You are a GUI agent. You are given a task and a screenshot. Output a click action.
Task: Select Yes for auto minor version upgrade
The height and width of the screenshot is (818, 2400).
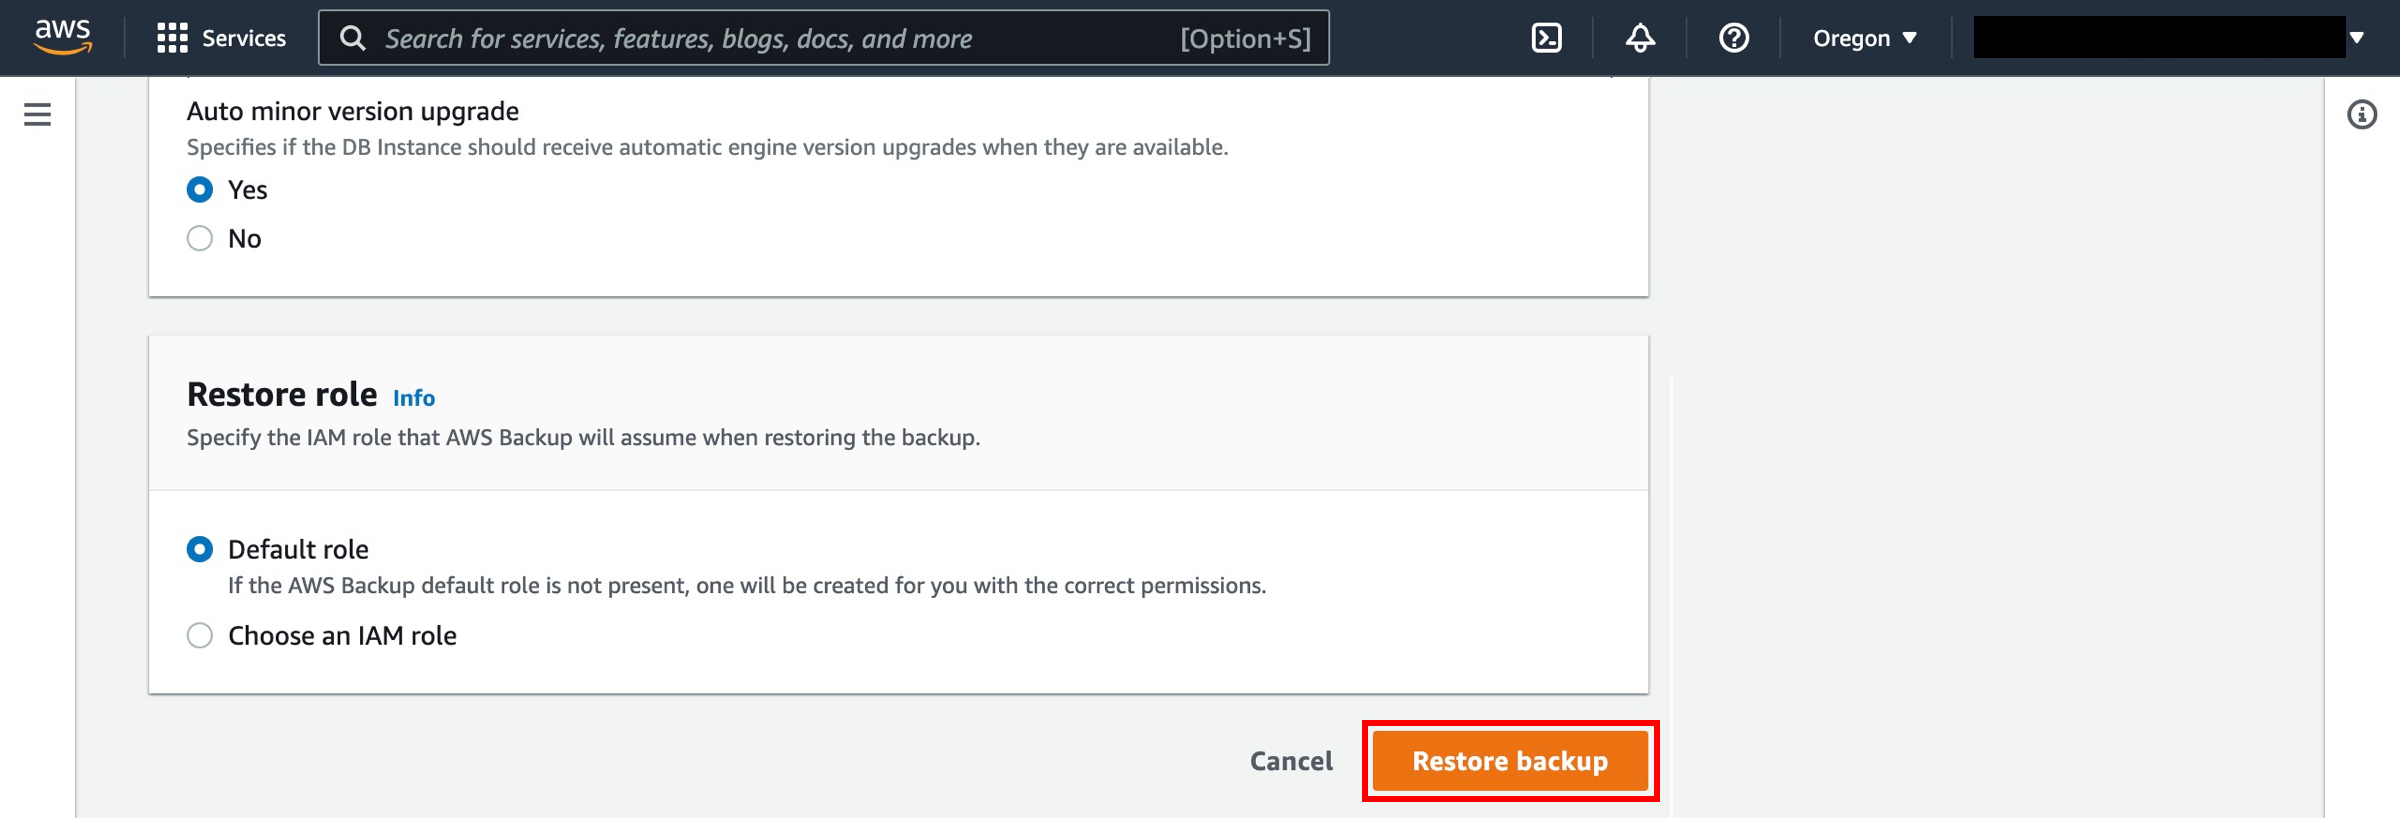click(200, 190)
